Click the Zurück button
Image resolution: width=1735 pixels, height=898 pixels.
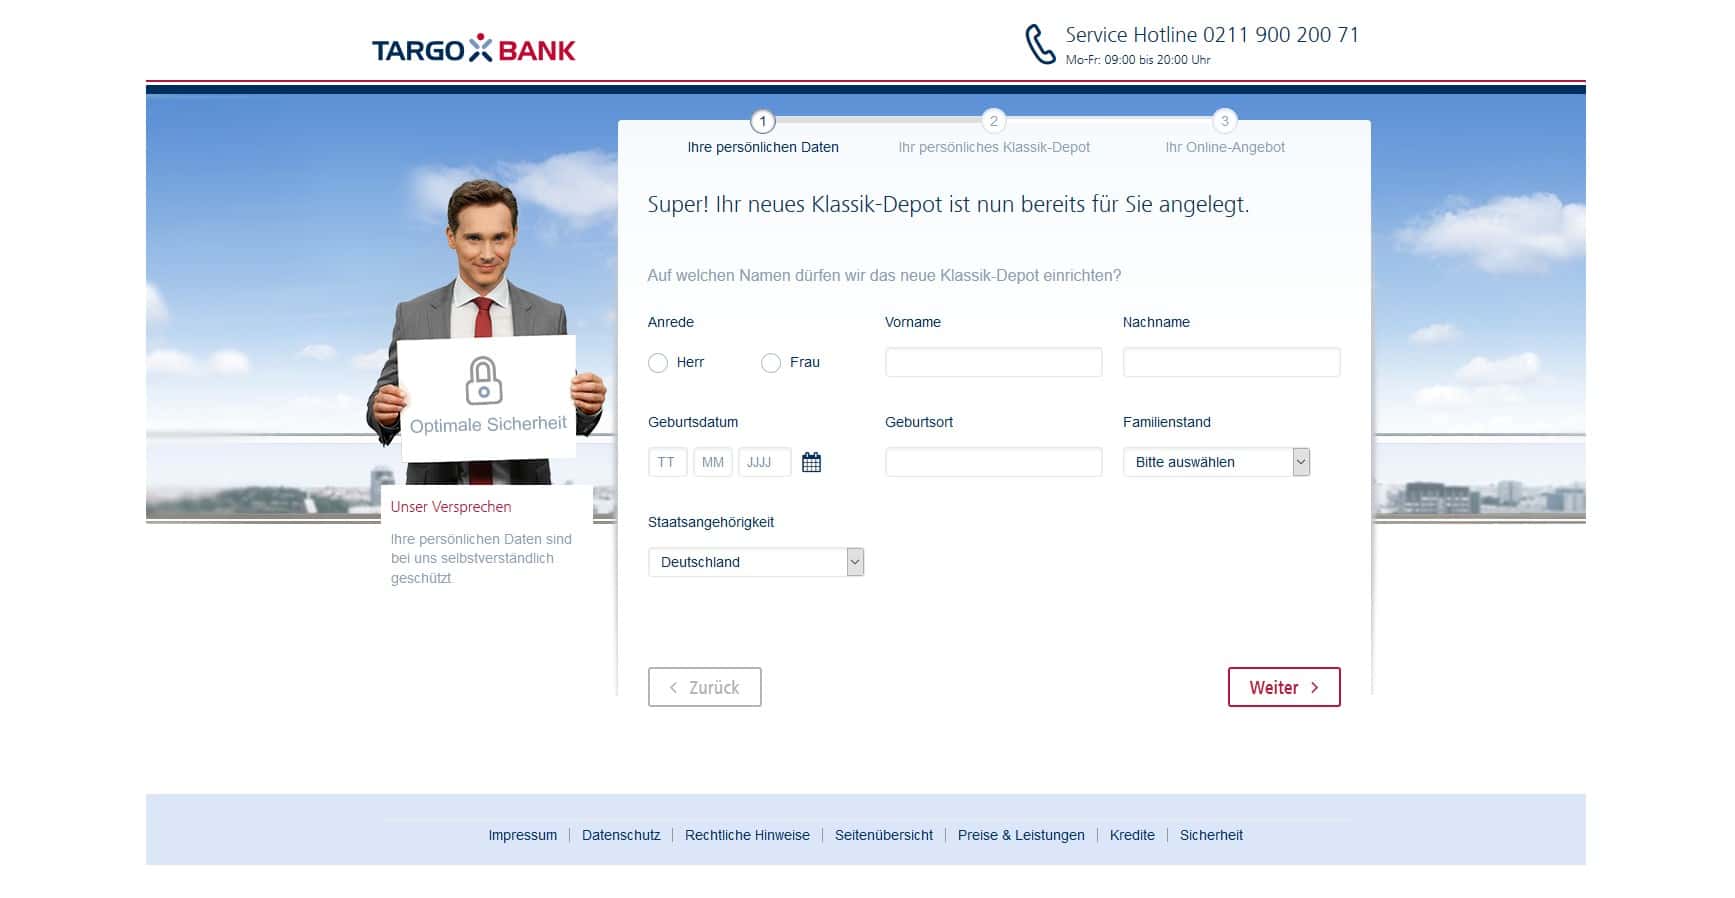[x=705, y=687]
